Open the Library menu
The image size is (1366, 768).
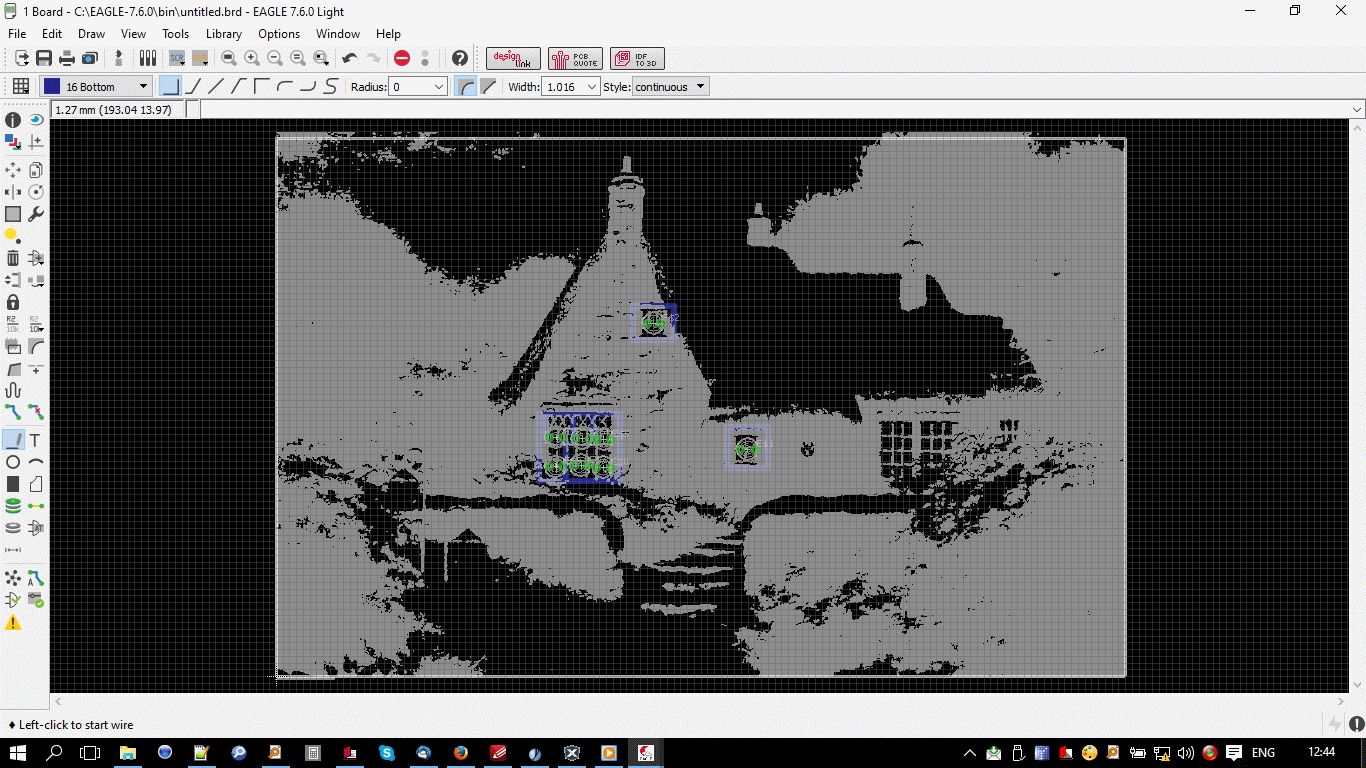coord(224,34)
